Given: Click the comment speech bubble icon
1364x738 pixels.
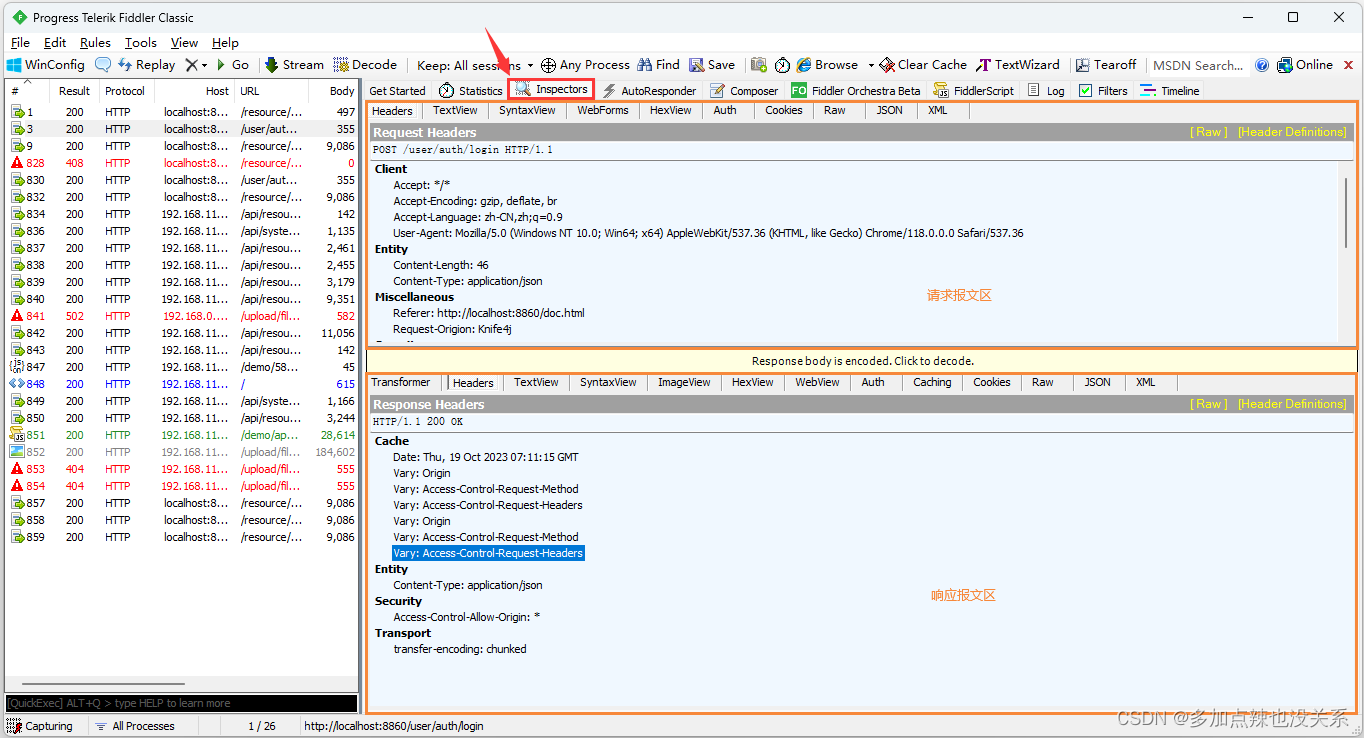Looking at the screenshot, I should click(x=103, y=65).
